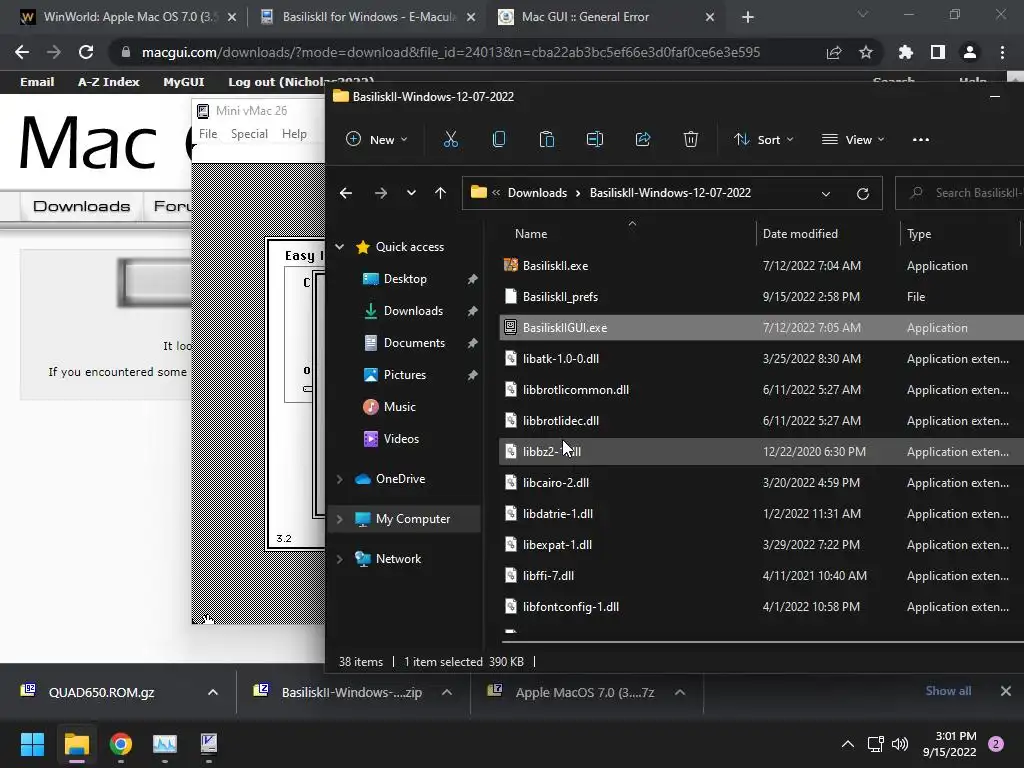Show hidden tray icons

point(848,744)
